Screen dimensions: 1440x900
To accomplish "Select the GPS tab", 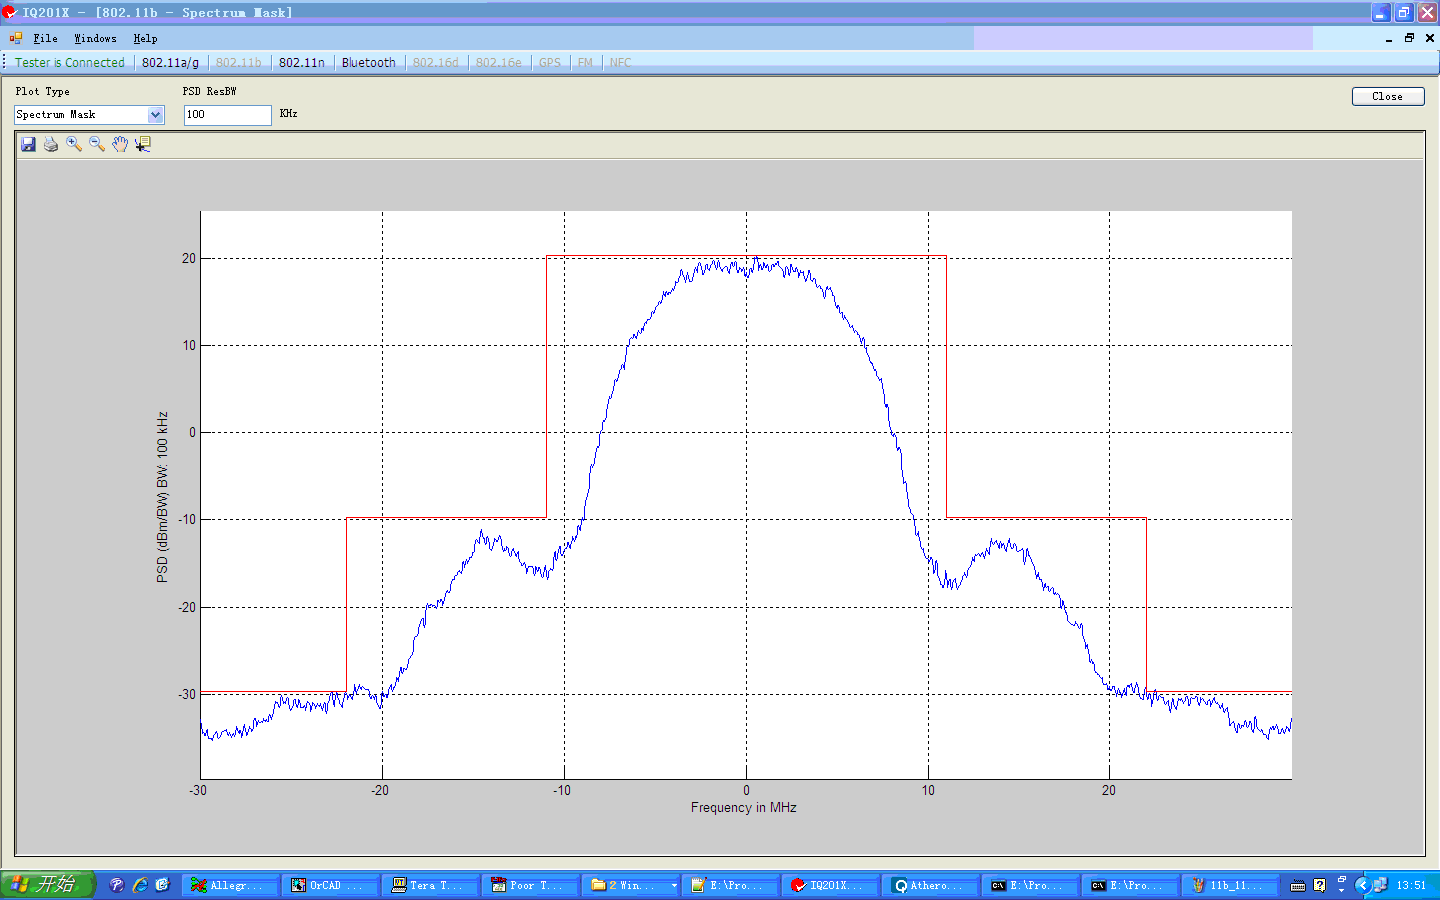I will point(550,62).
